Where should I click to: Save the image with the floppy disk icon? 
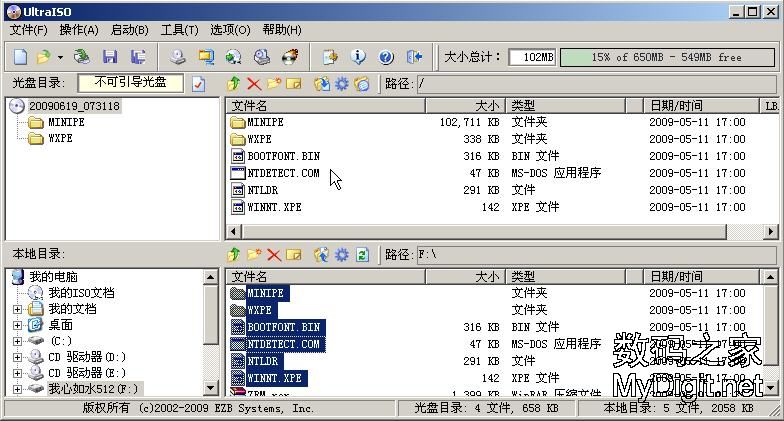(110, 57)
